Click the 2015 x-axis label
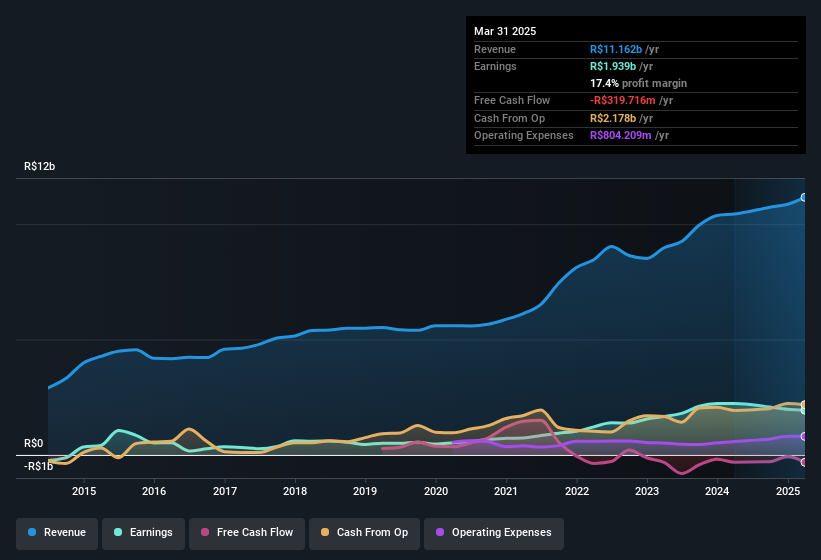 tap(84, 491)
